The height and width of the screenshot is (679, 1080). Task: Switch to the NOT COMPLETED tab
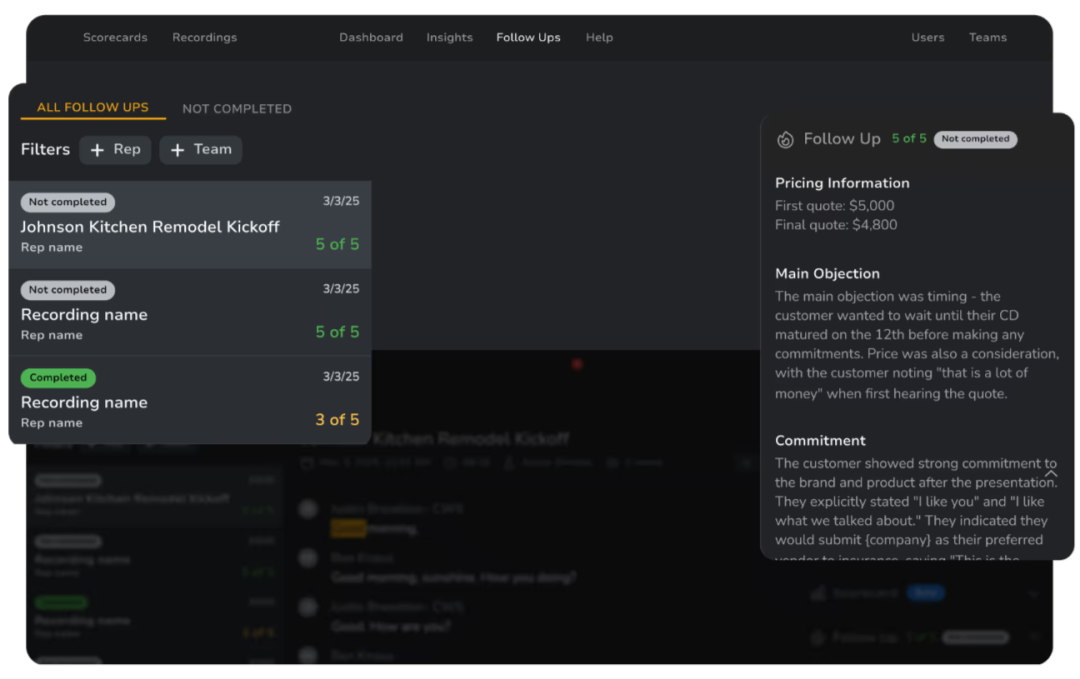237,109
